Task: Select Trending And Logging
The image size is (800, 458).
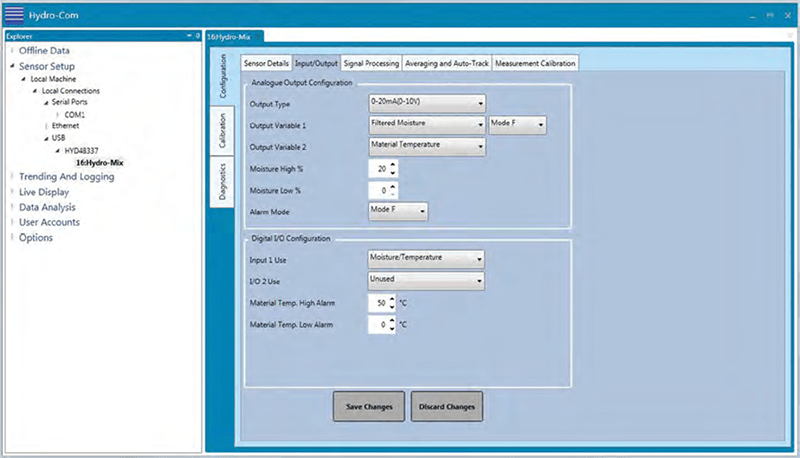Action: [x=67, y=176]
